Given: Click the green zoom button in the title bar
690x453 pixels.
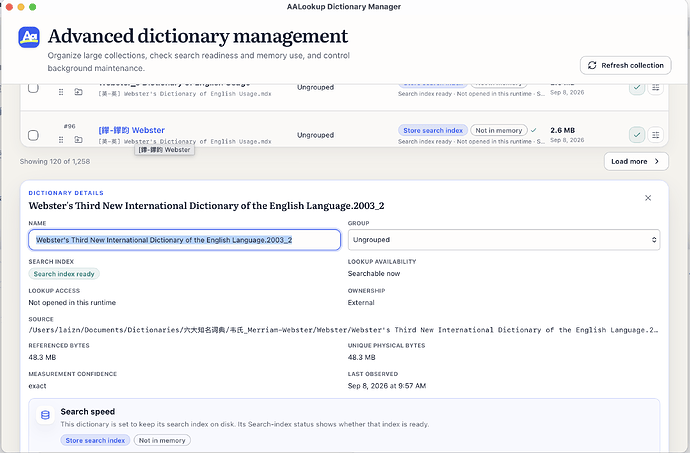Looking at the screenshot, I should pos(32,7).
